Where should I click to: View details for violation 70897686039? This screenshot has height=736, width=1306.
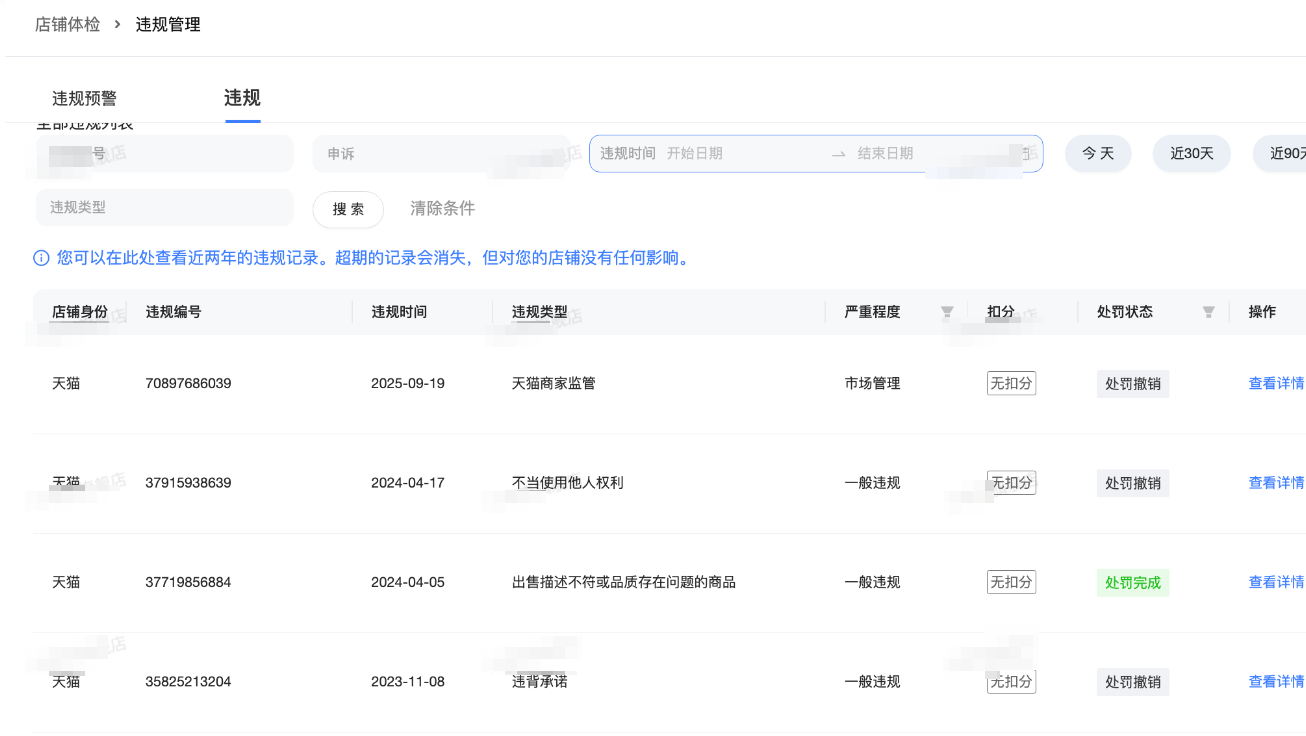pos(1275,383)
